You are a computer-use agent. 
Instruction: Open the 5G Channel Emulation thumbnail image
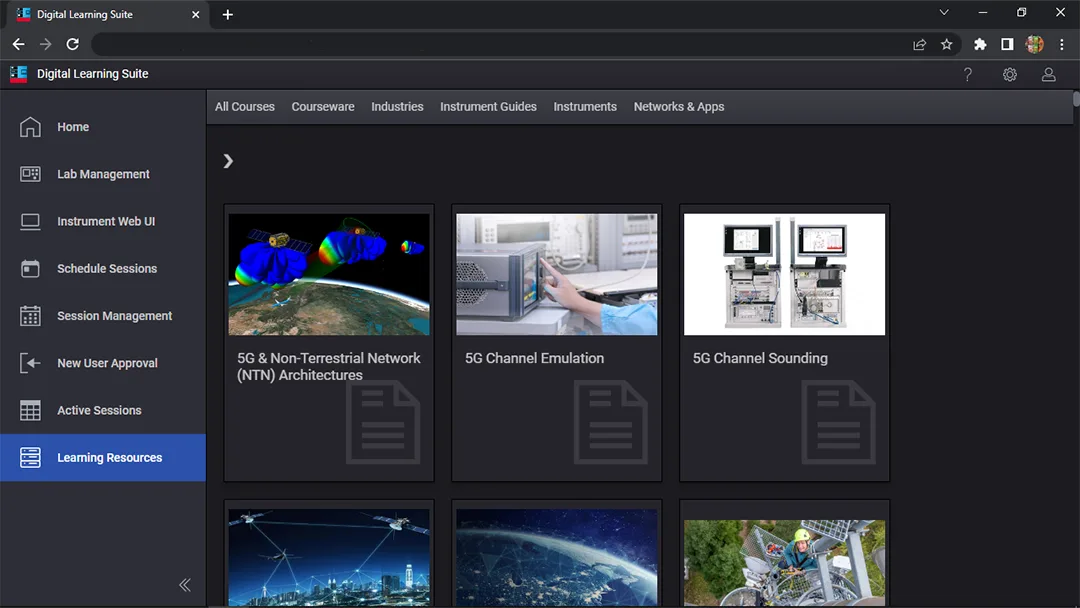(557, 274)
